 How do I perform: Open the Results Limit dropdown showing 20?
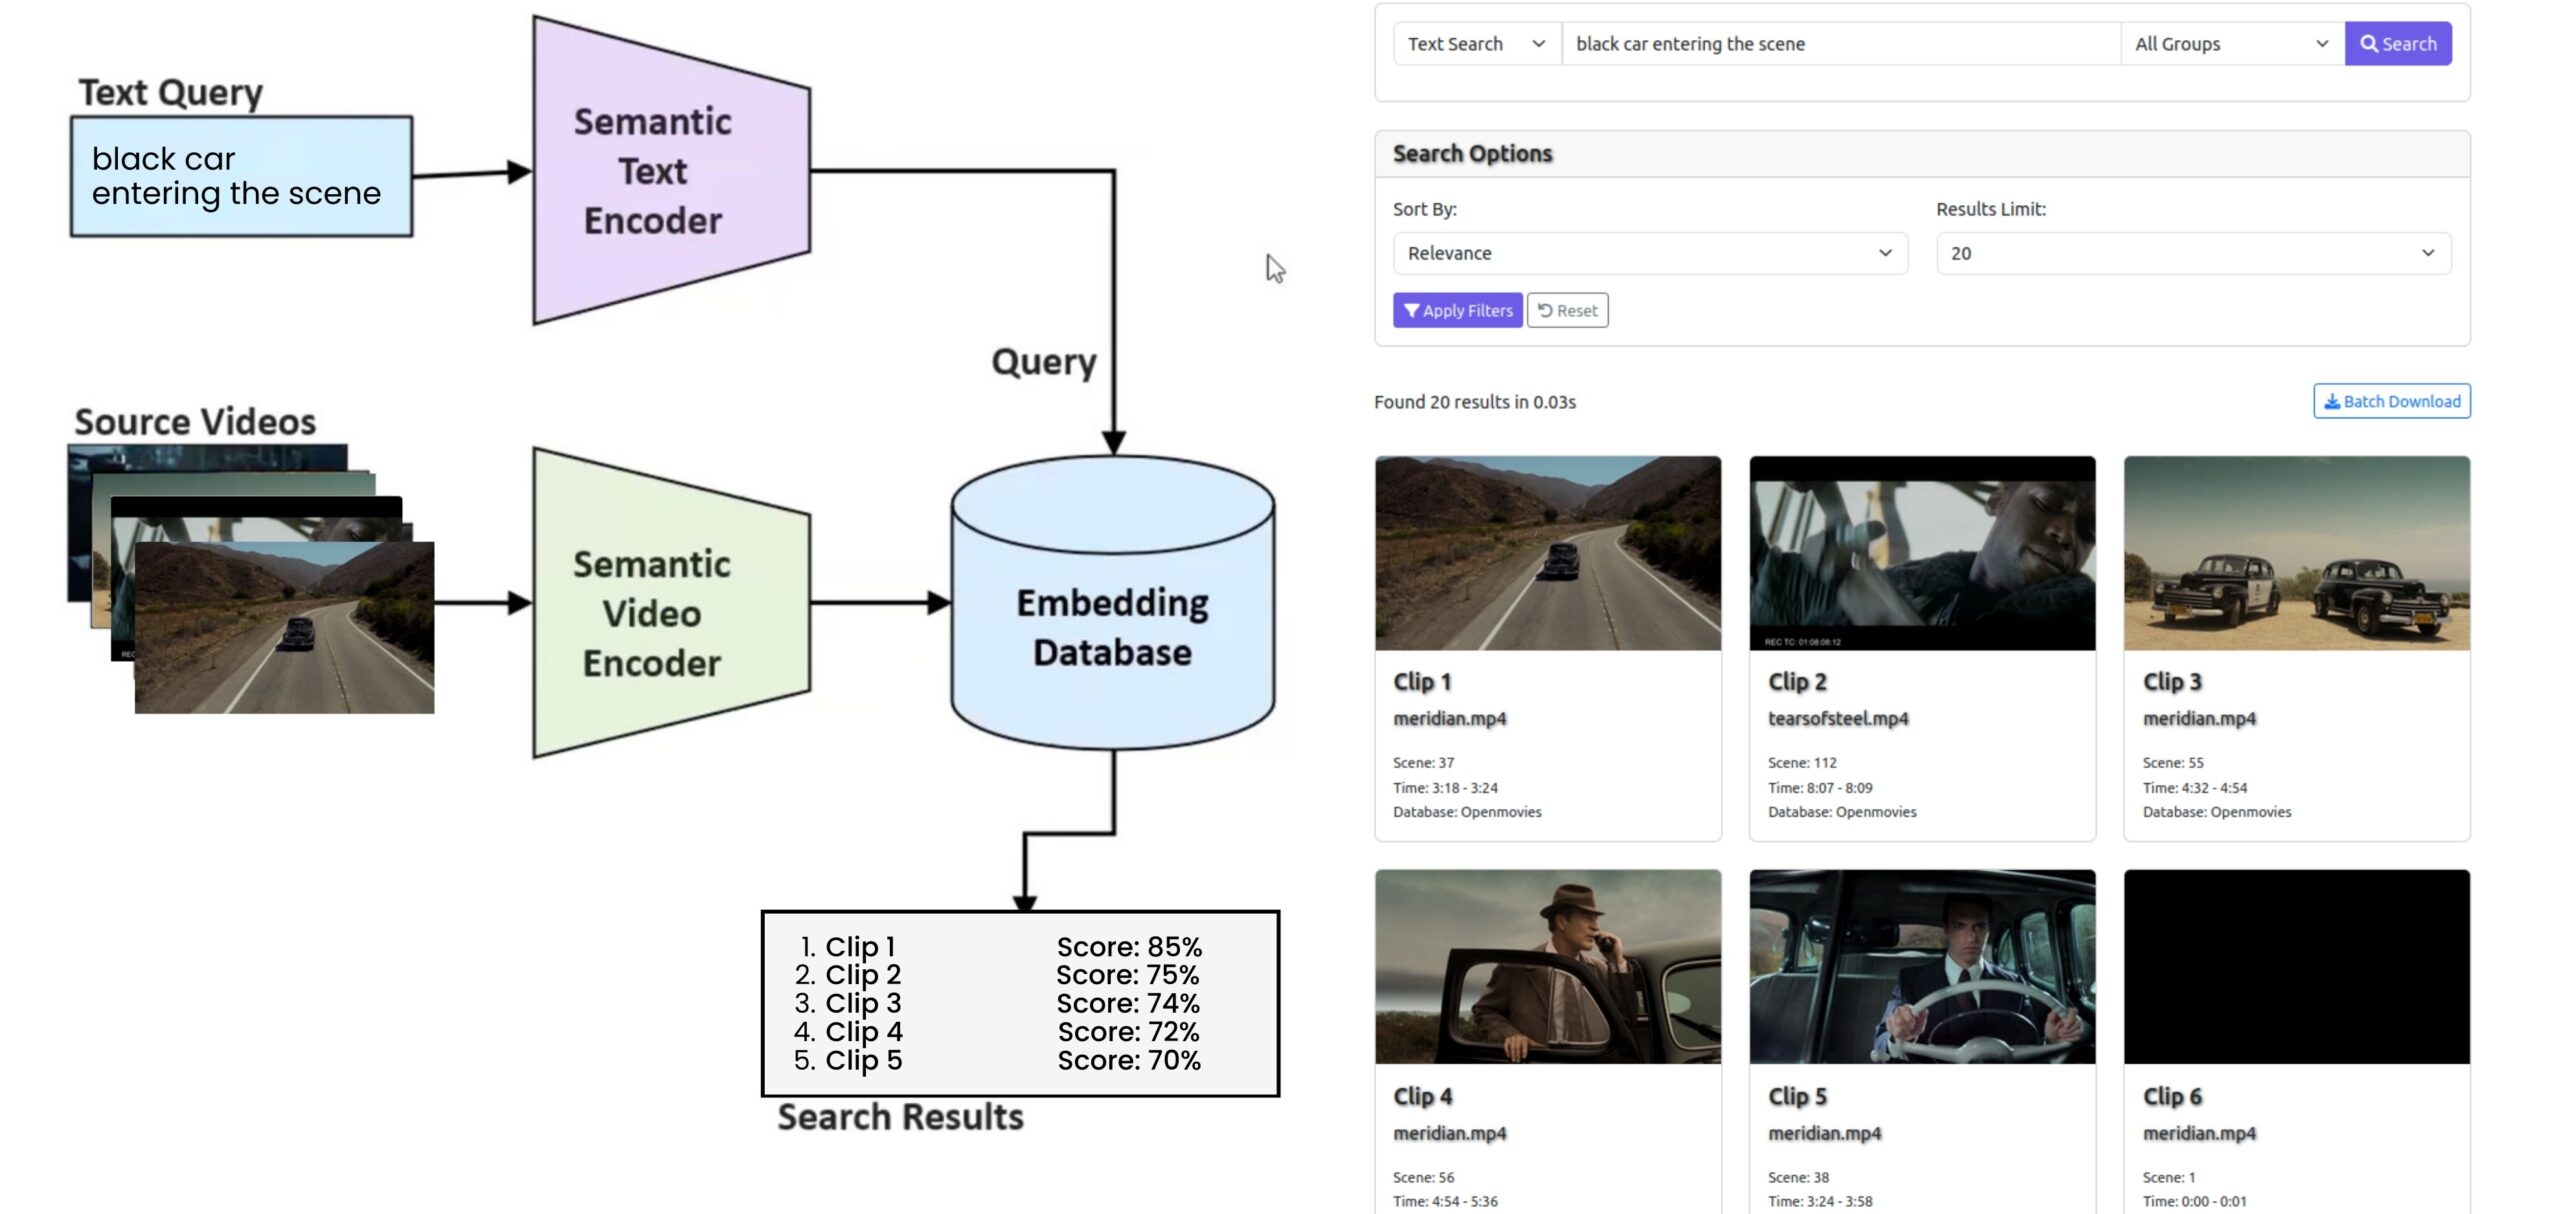click(x=2193, y=253)
